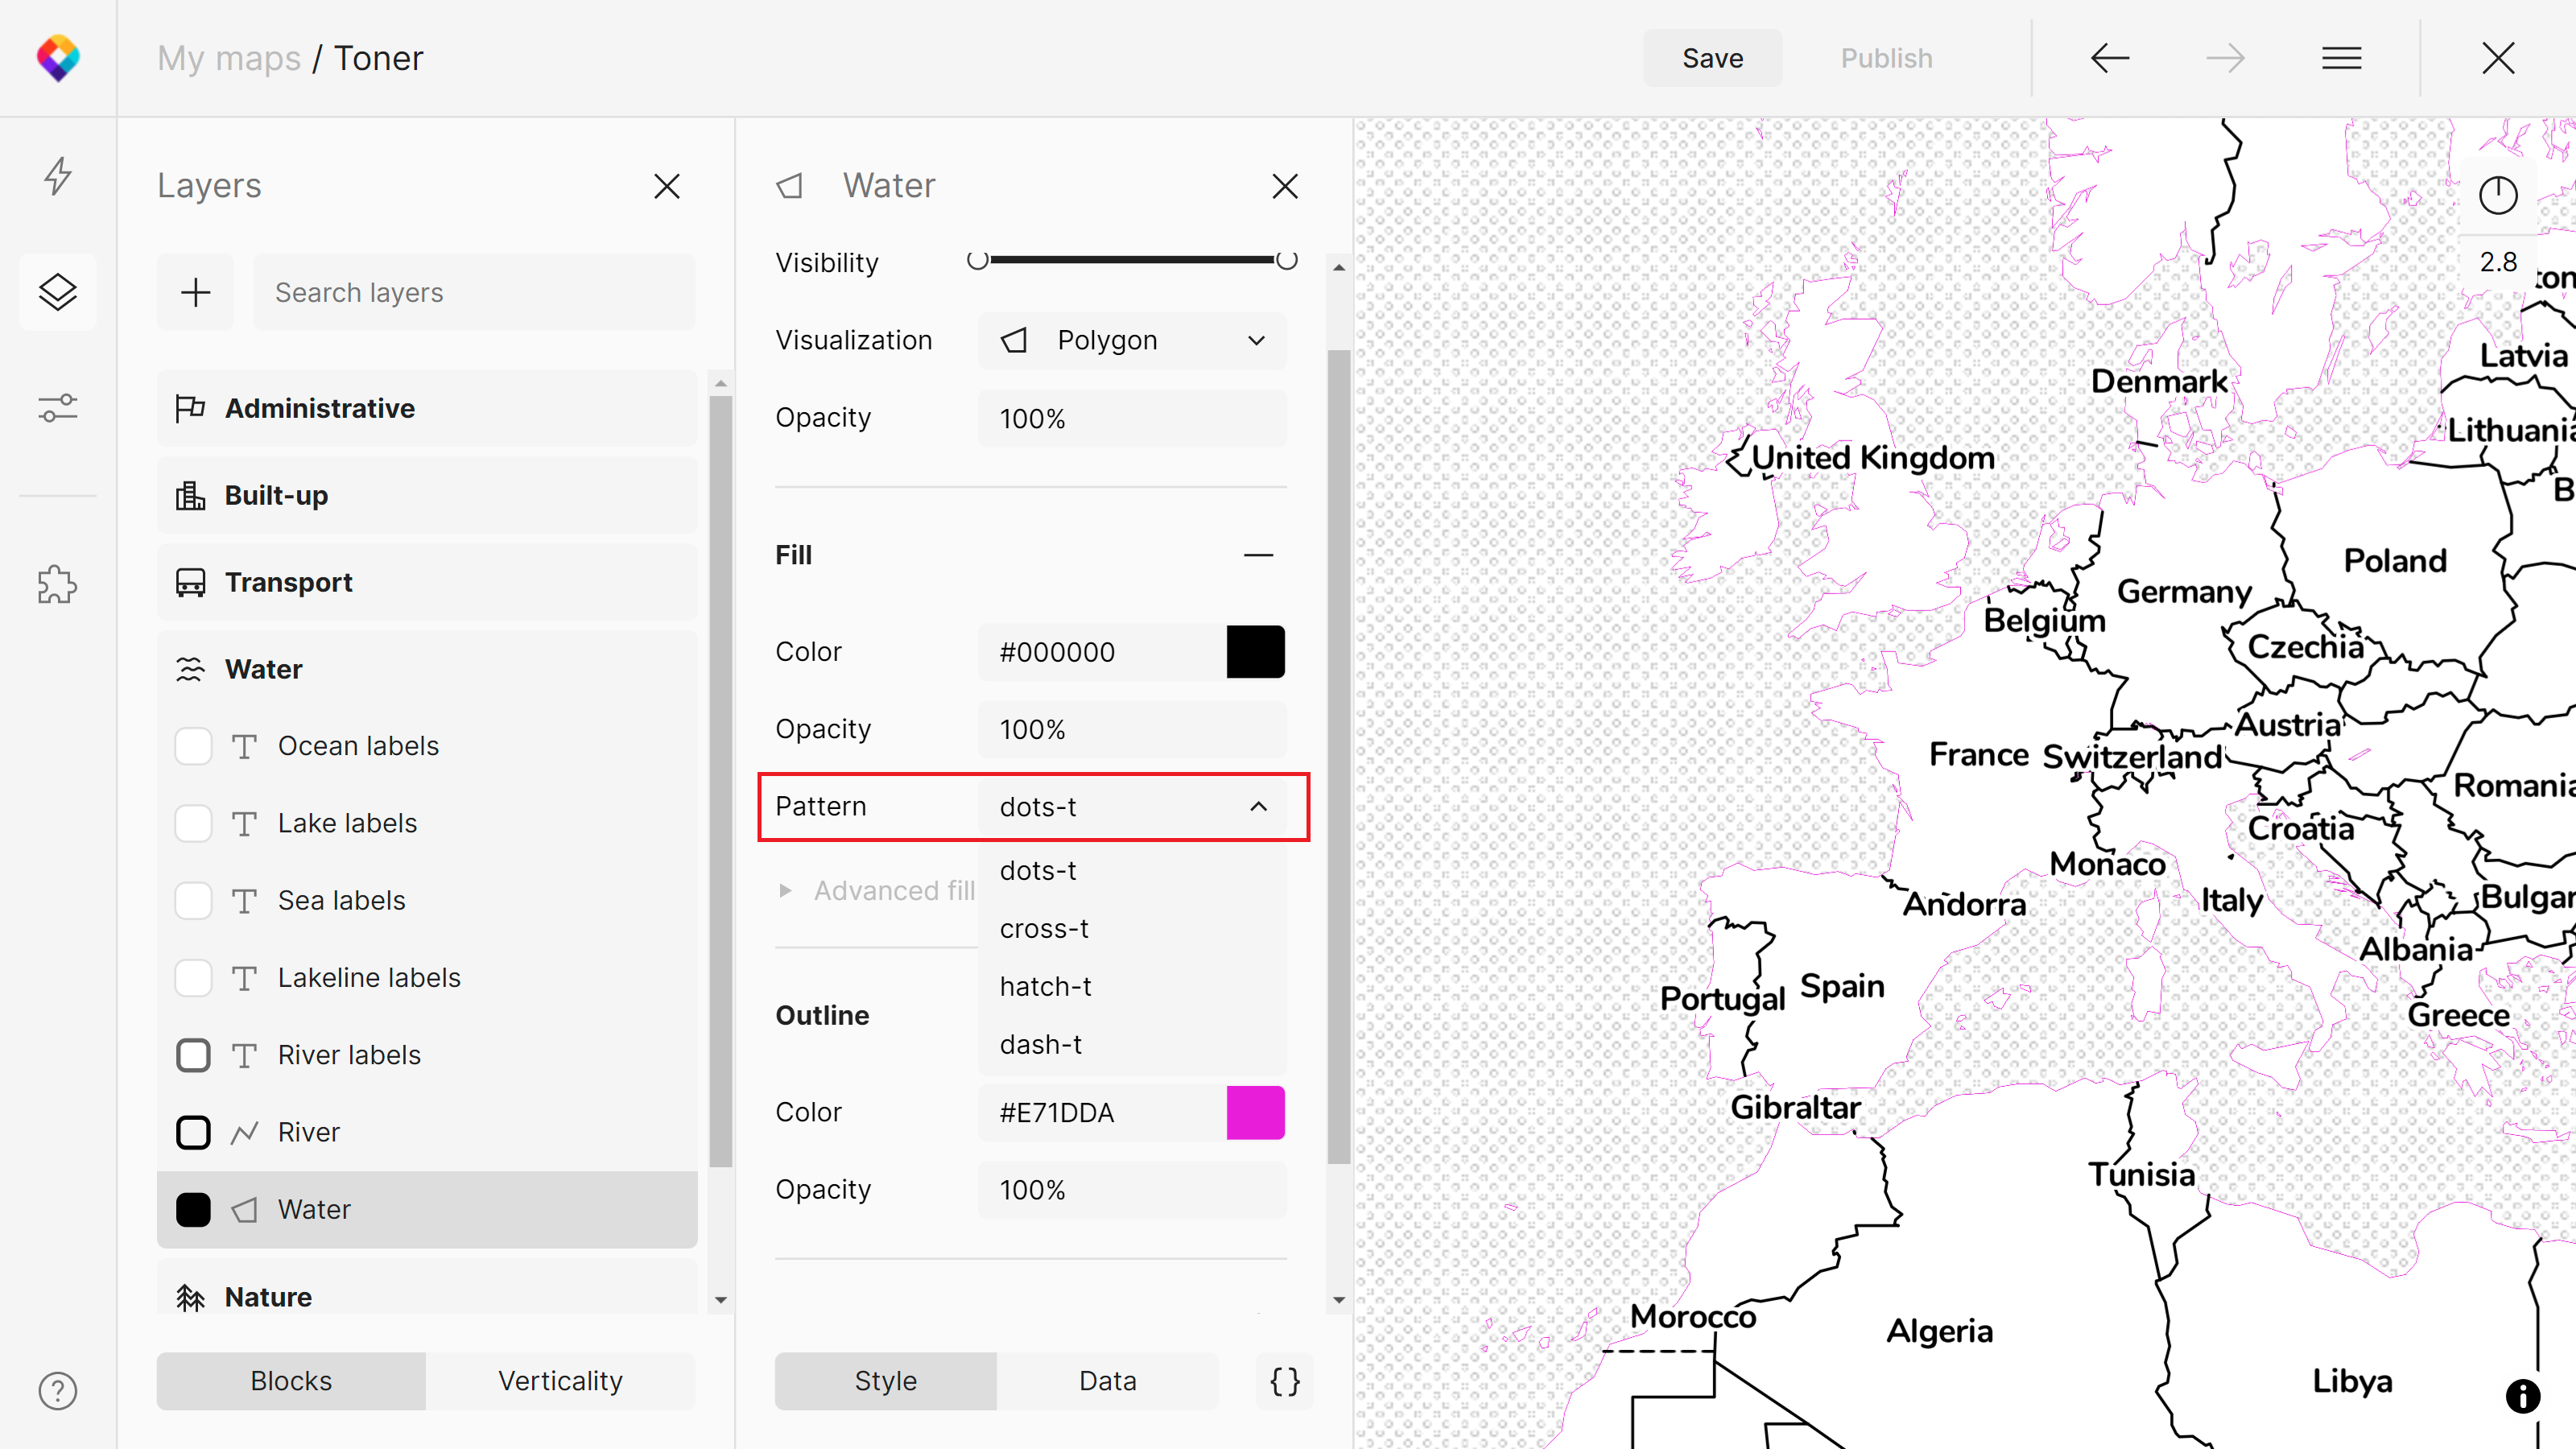Viewport: 2576px width, 1449px height.
Task: Click the plus add layer button
Action: (196, 292)
